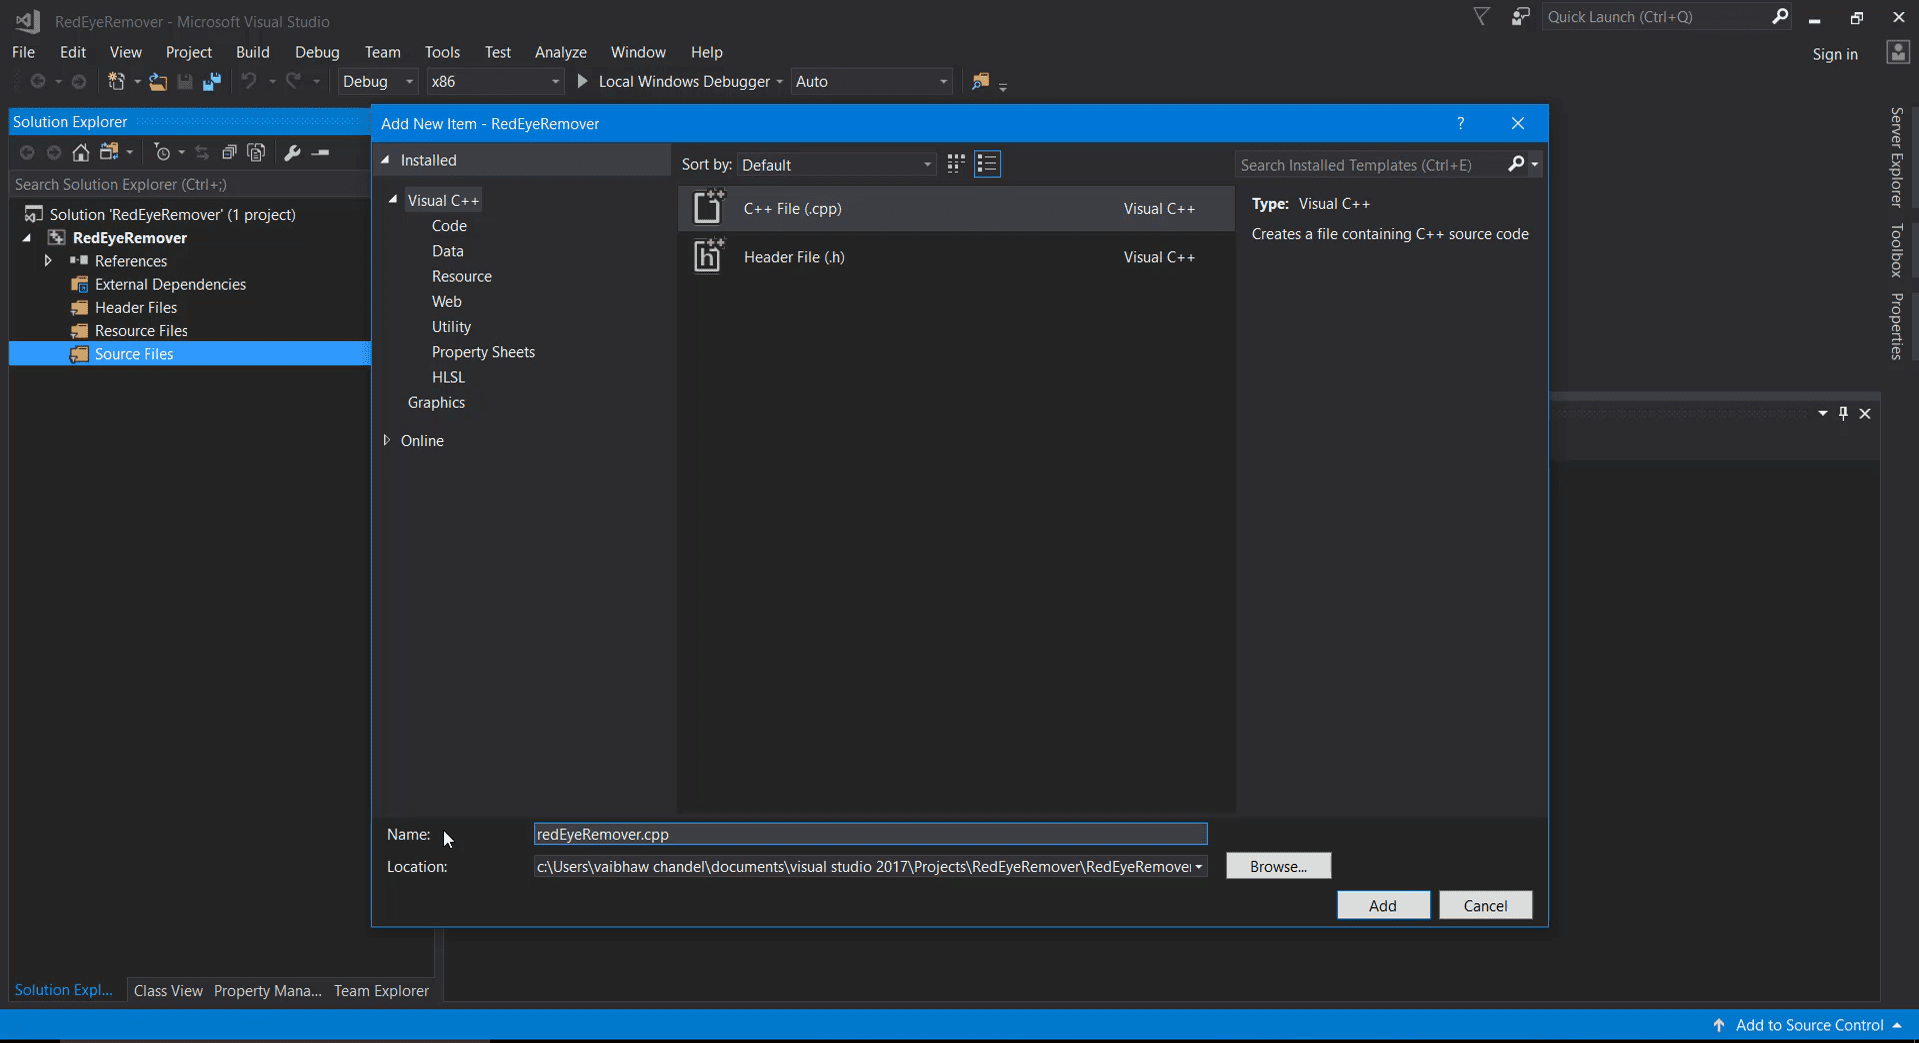Click the feedback icon near Quick Launch

pos(1521,17)
